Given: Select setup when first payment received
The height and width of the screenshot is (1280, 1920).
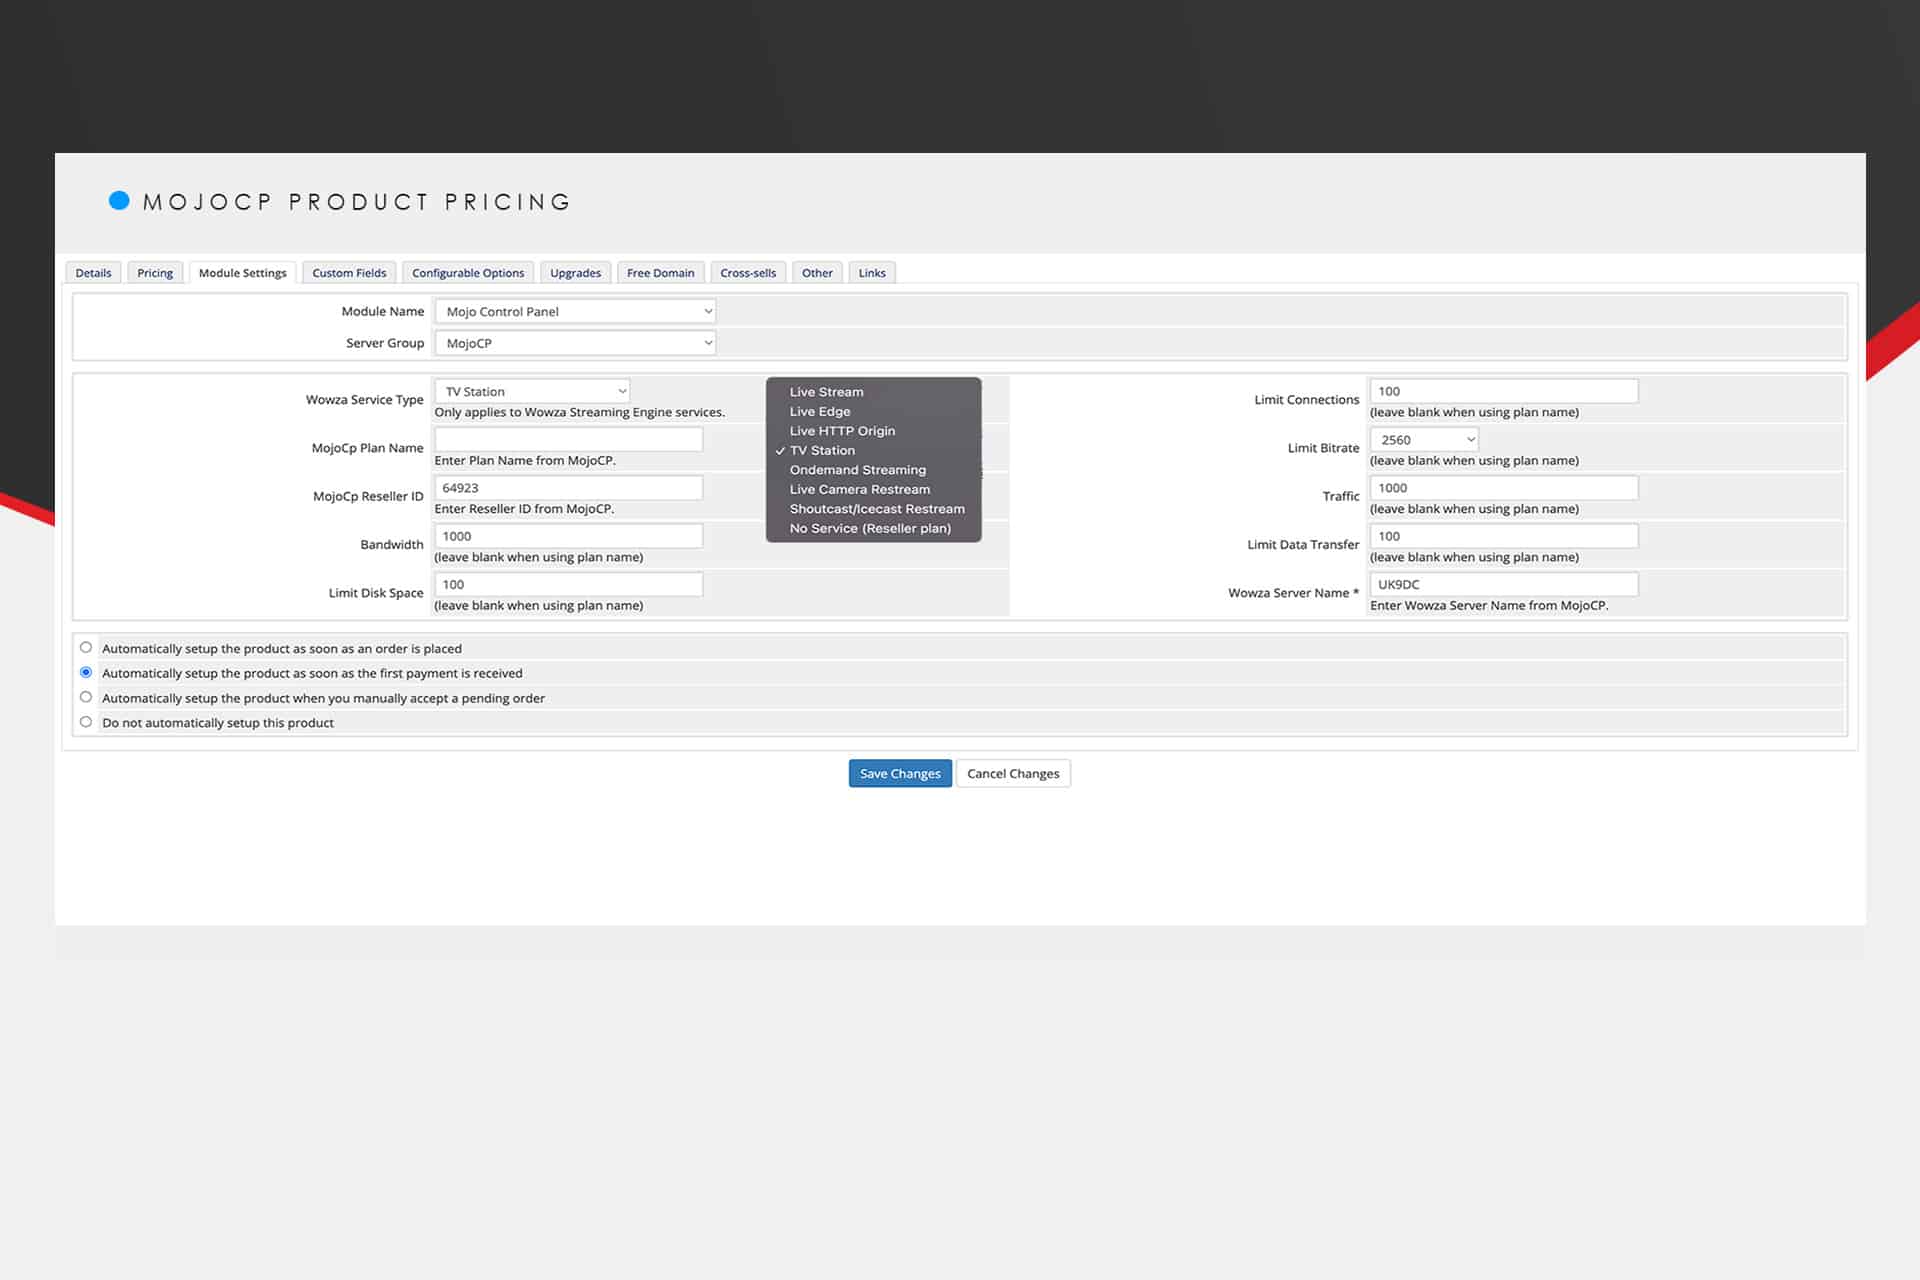Looking at the screenshot, I should (86, 673).
